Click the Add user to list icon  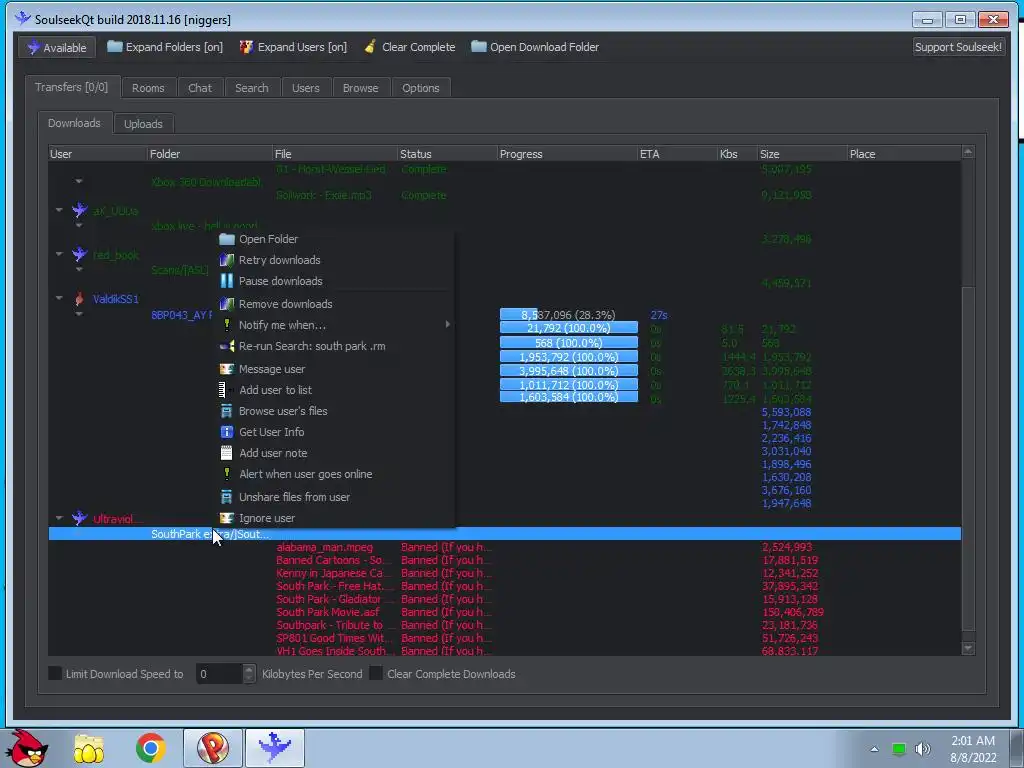pyautogui.click(x=223, y=390)
